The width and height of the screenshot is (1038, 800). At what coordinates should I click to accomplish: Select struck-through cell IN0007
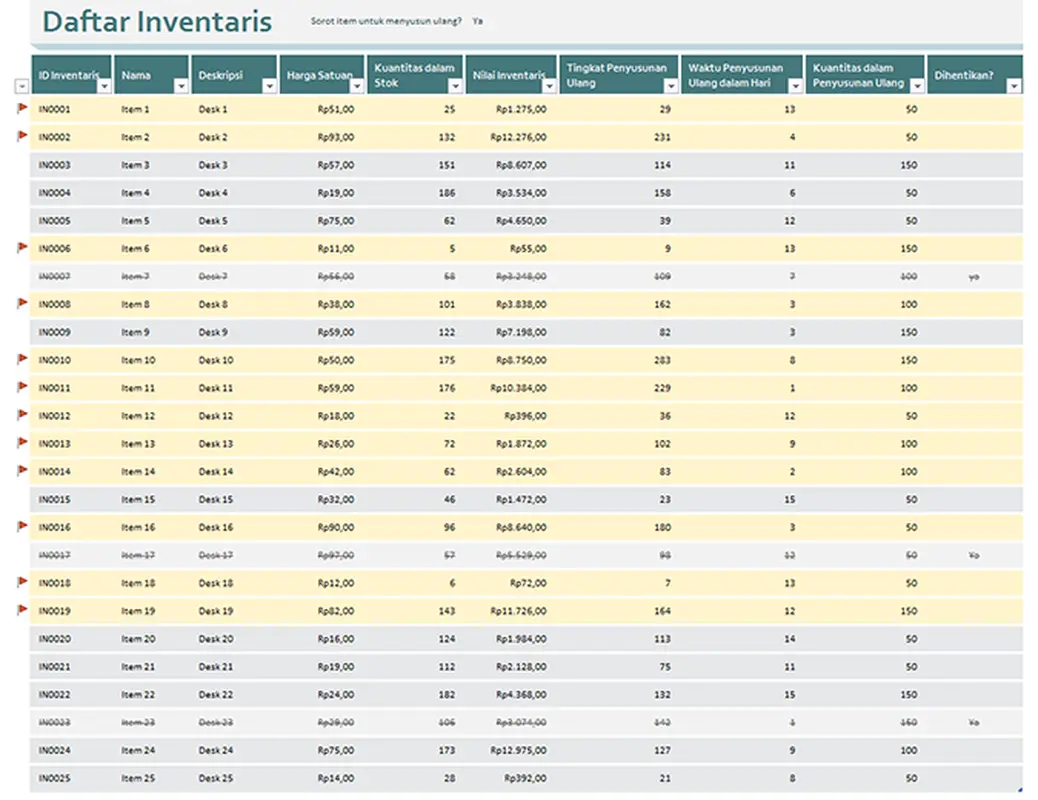point(54,276)
